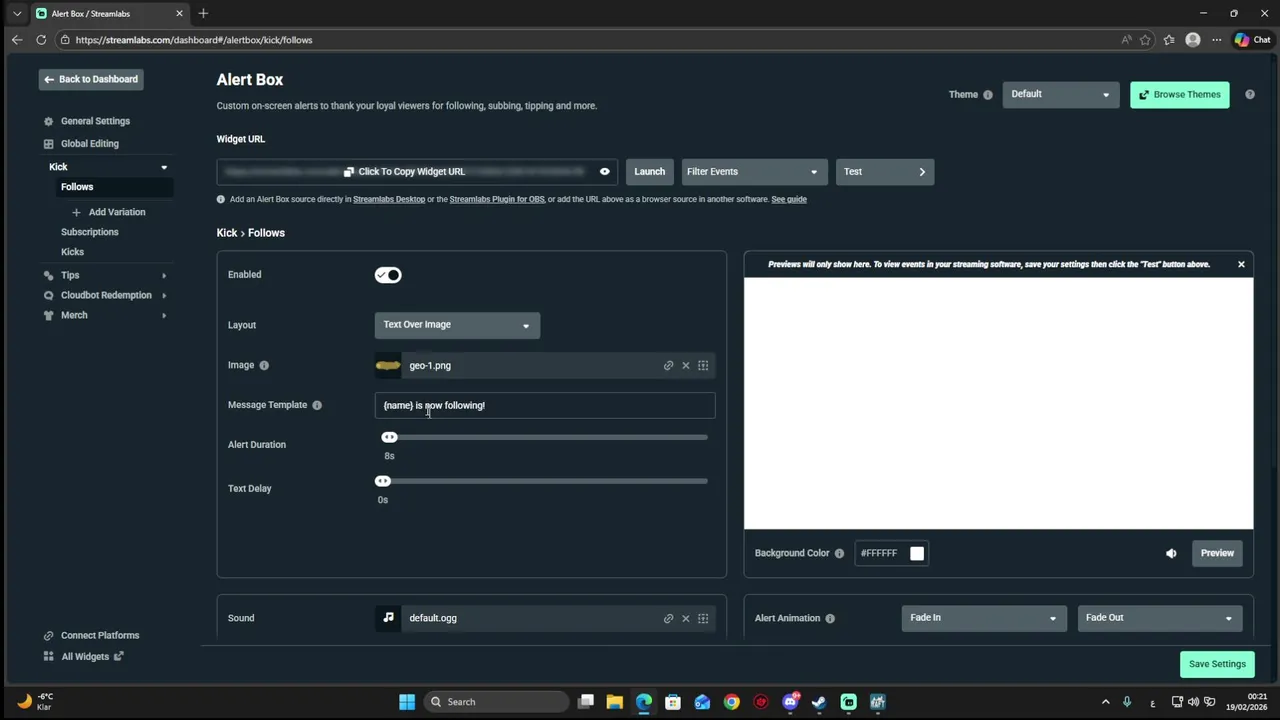Click the Launch button
This screenshot has height=720, width=1280.
(649, 172)
